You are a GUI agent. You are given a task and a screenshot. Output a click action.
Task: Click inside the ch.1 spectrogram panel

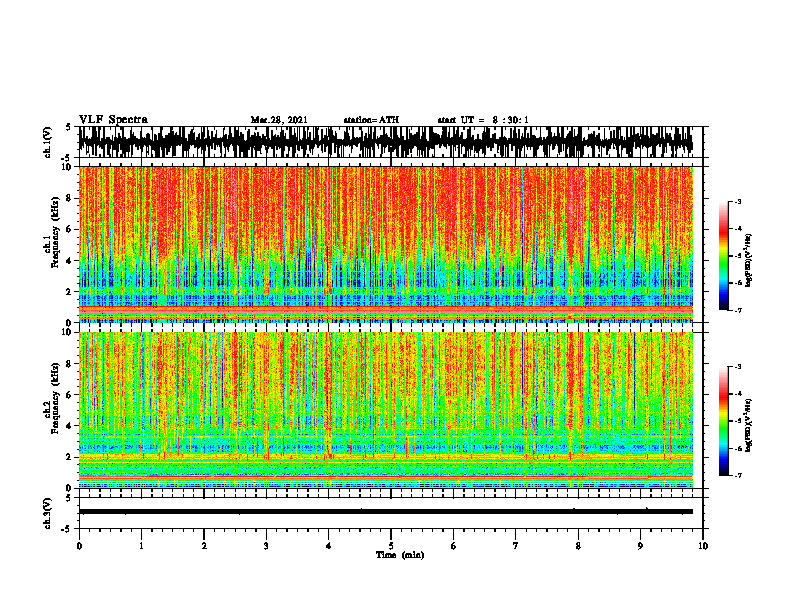click(385, 244)
